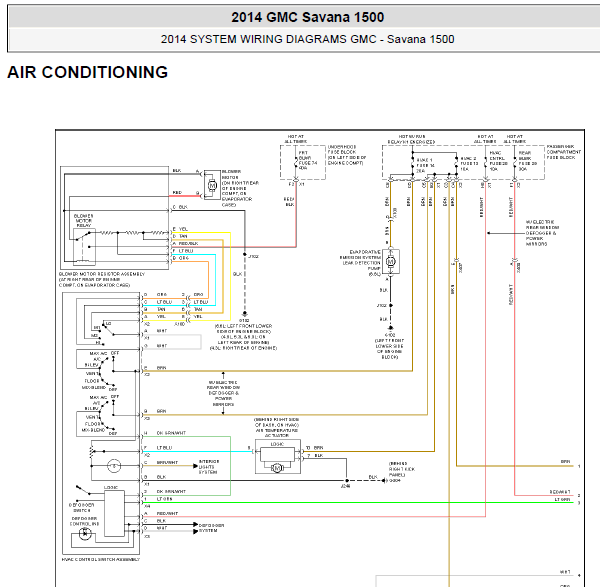
Task: Click the ground symbol below the leak detection pump
Action: [390, 328]
